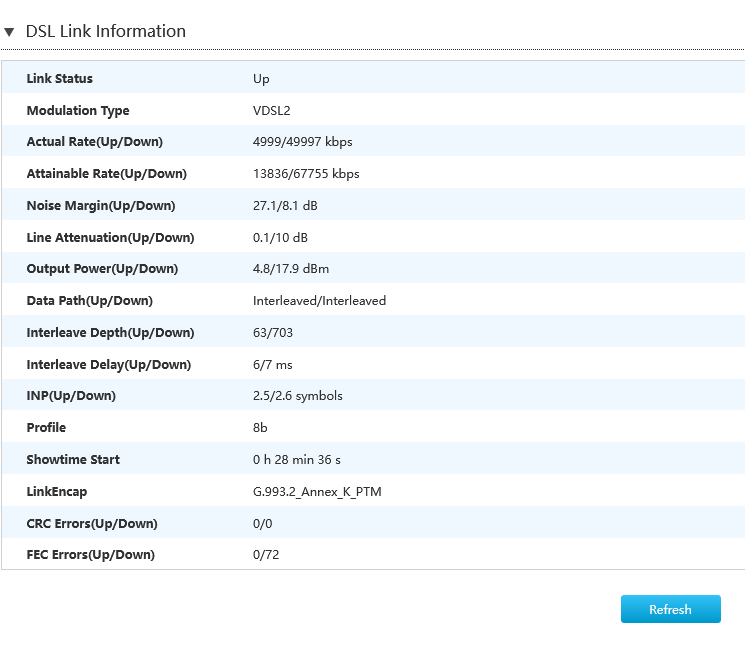Select the 13836/67755 kbps value
745x645 pixels.
(x=306, y=174)
